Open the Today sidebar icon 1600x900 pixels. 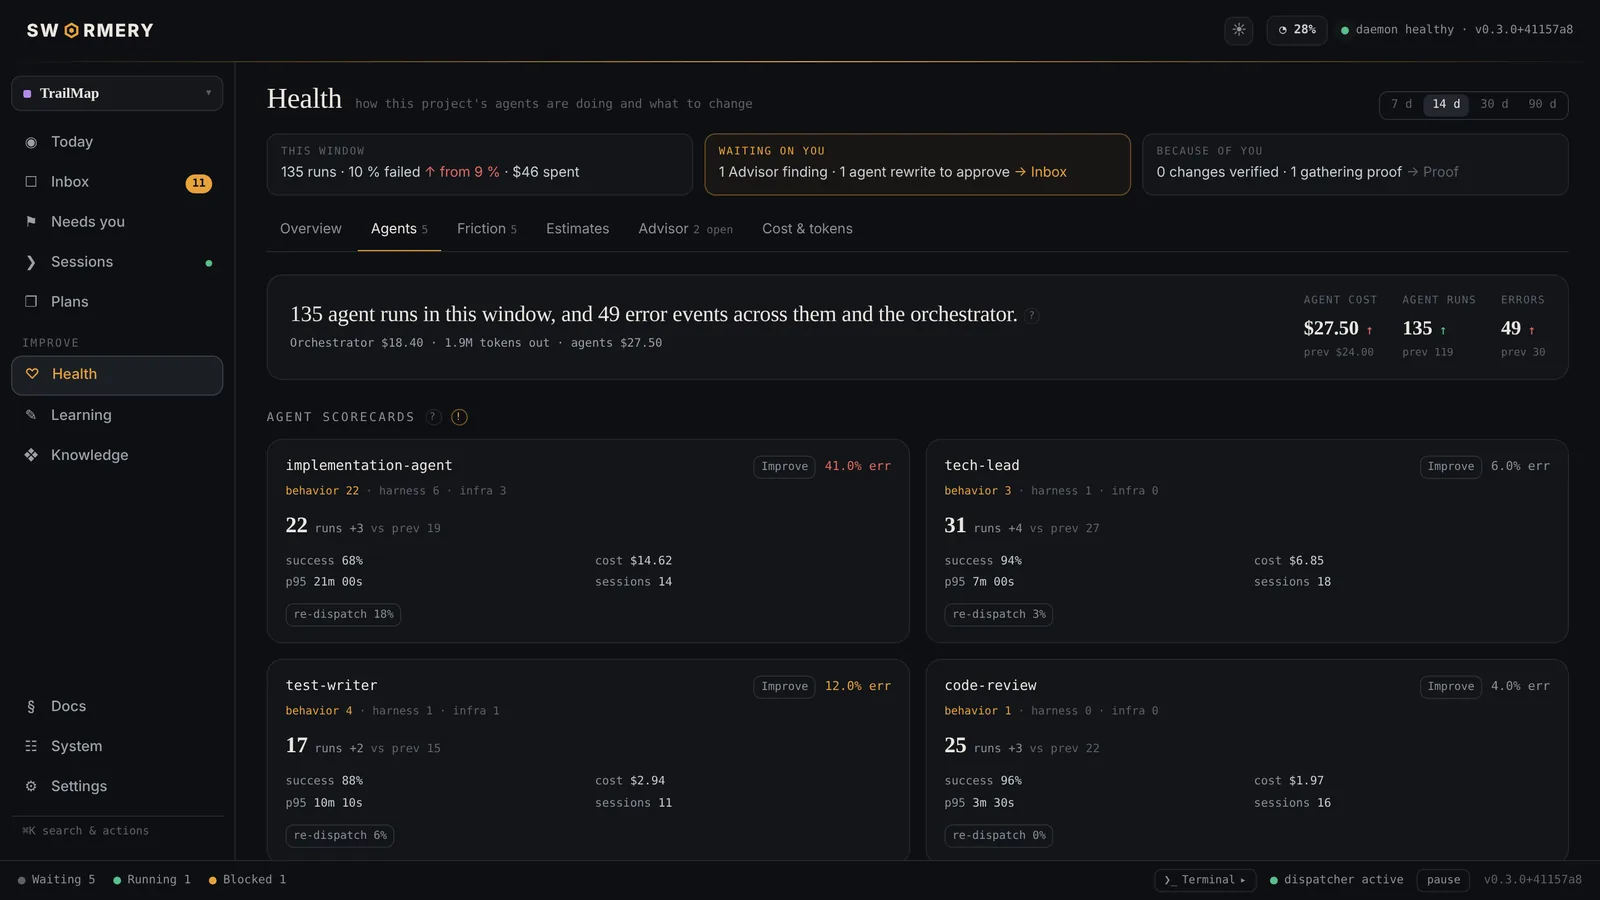[31, 142]
